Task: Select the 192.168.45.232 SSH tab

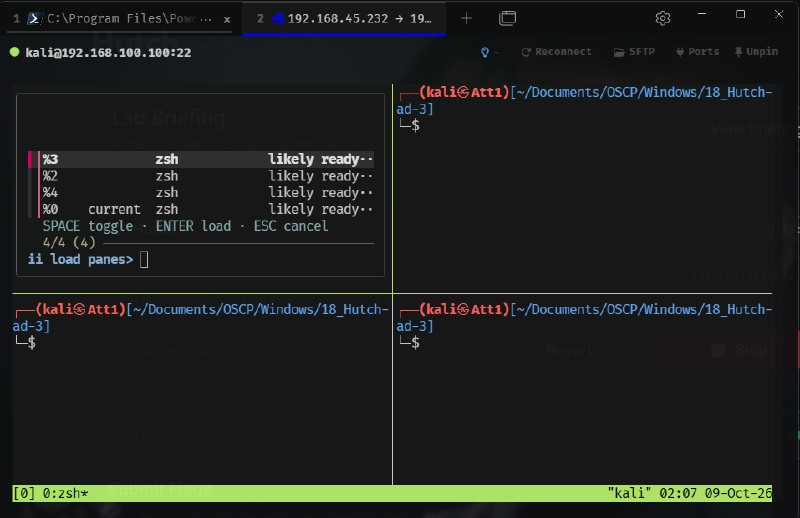Action: point(344,19)
